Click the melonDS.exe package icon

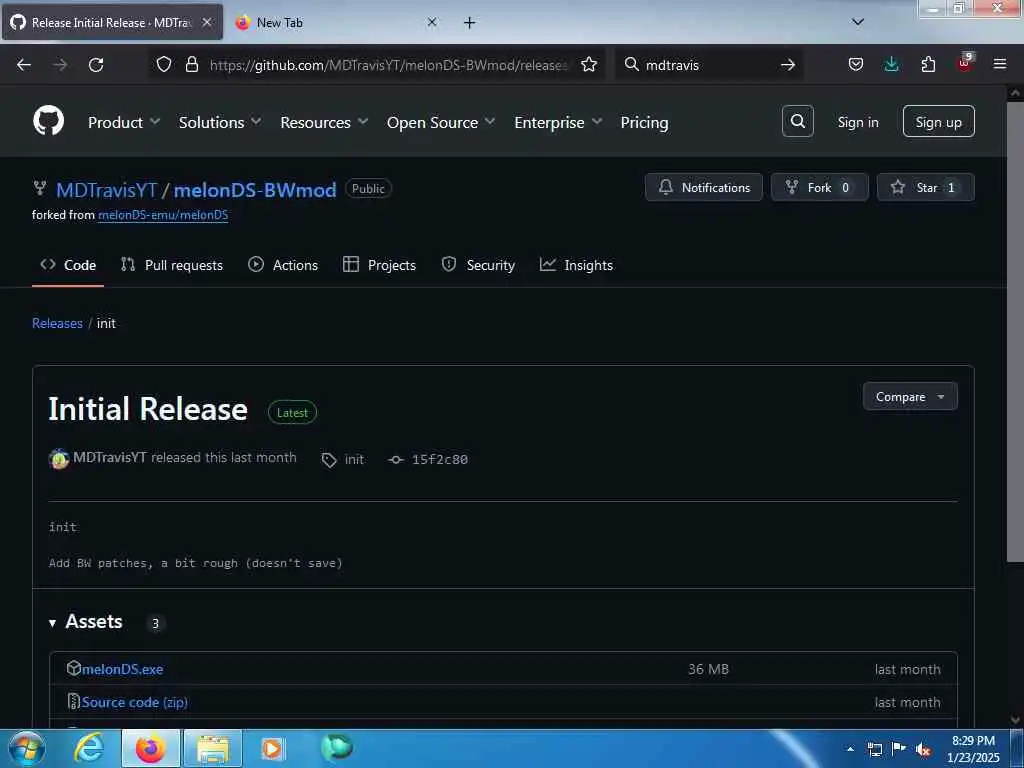coord(74,668)
